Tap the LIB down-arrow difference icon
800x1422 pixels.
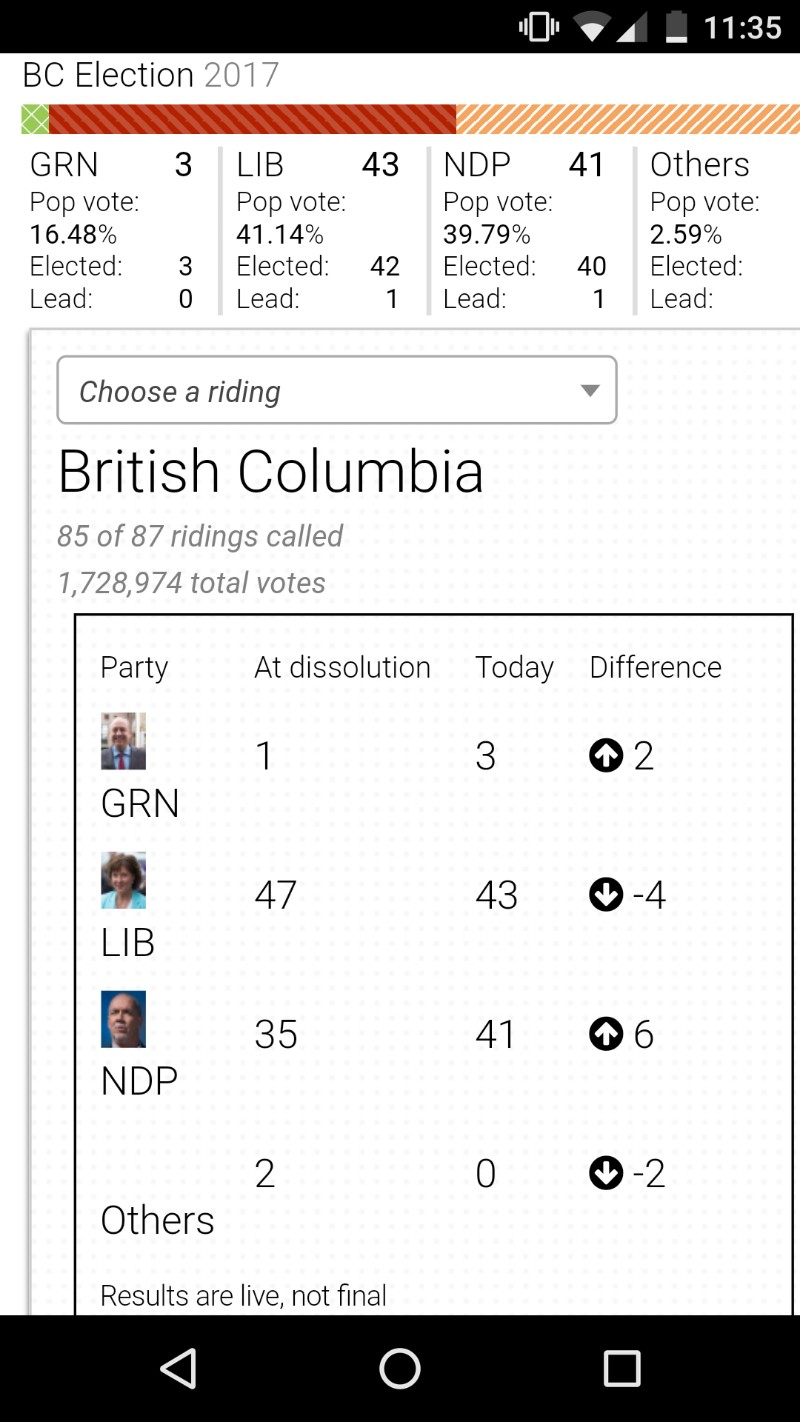(x=606, y=895)
